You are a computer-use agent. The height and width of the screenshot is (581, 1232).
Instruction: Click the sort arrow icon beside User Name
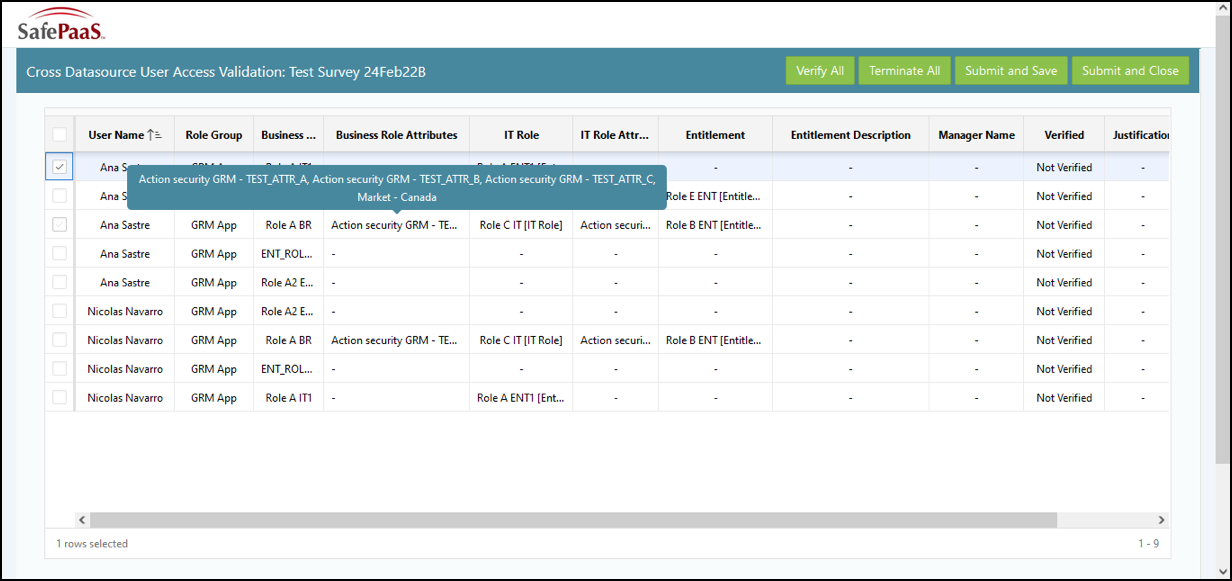click(x=155, y=135)
